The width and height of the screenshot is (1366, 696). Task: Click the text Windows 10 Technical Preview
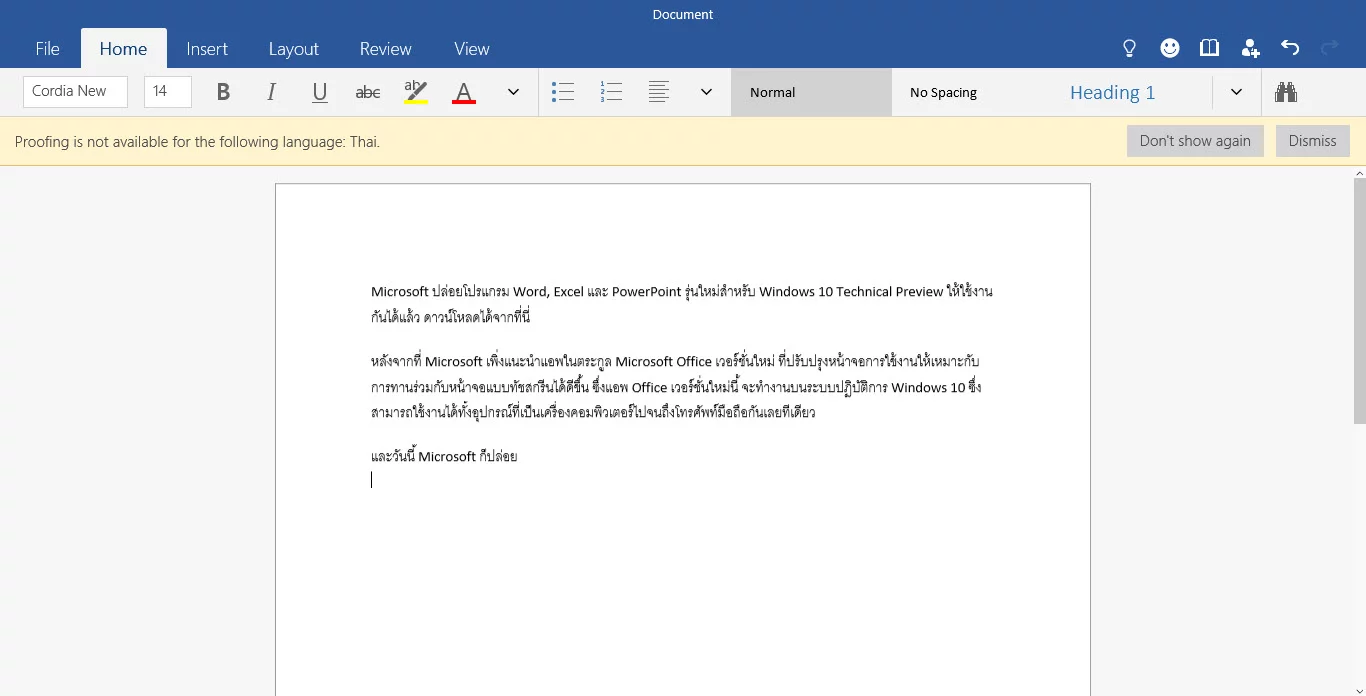pos(851,292)
